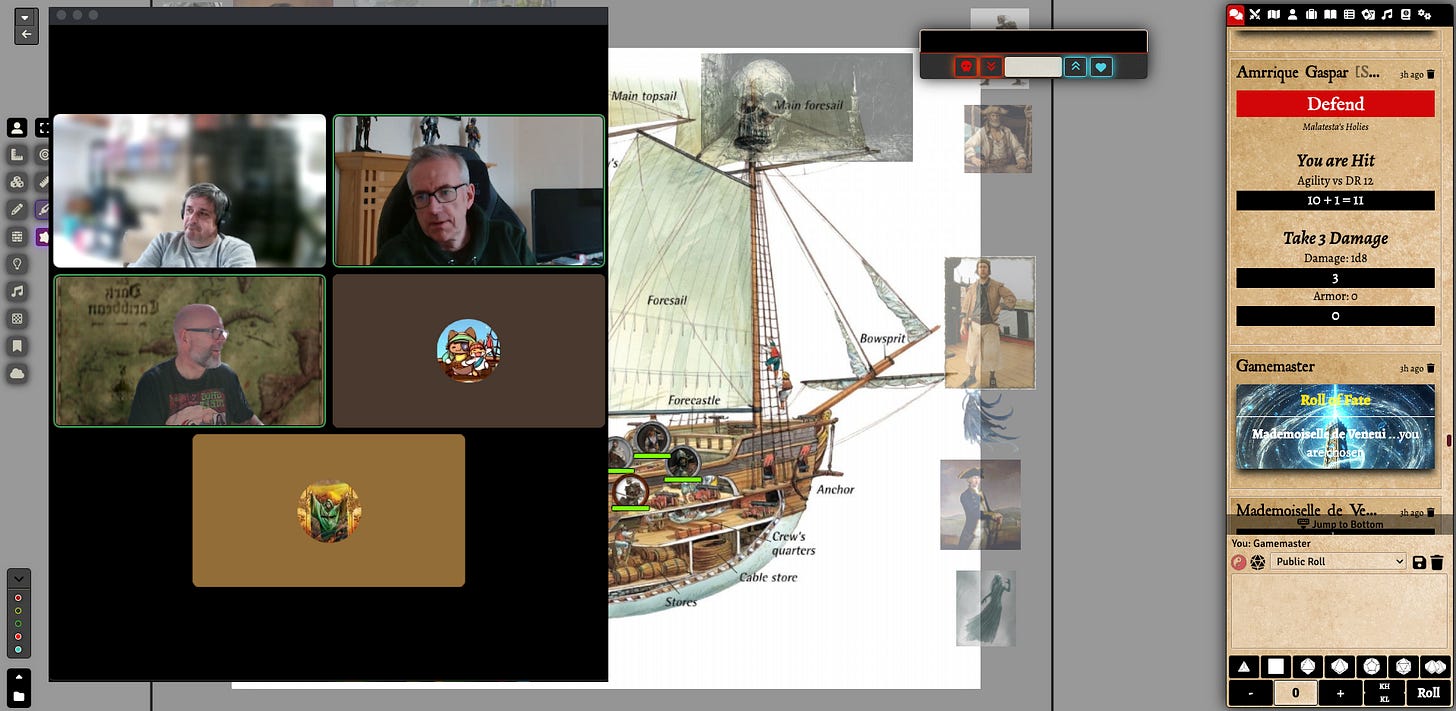This screenshot has height=711, width=1456.
Task: Decrease the modifier with minus button
Action: (x=1250, y=693)
